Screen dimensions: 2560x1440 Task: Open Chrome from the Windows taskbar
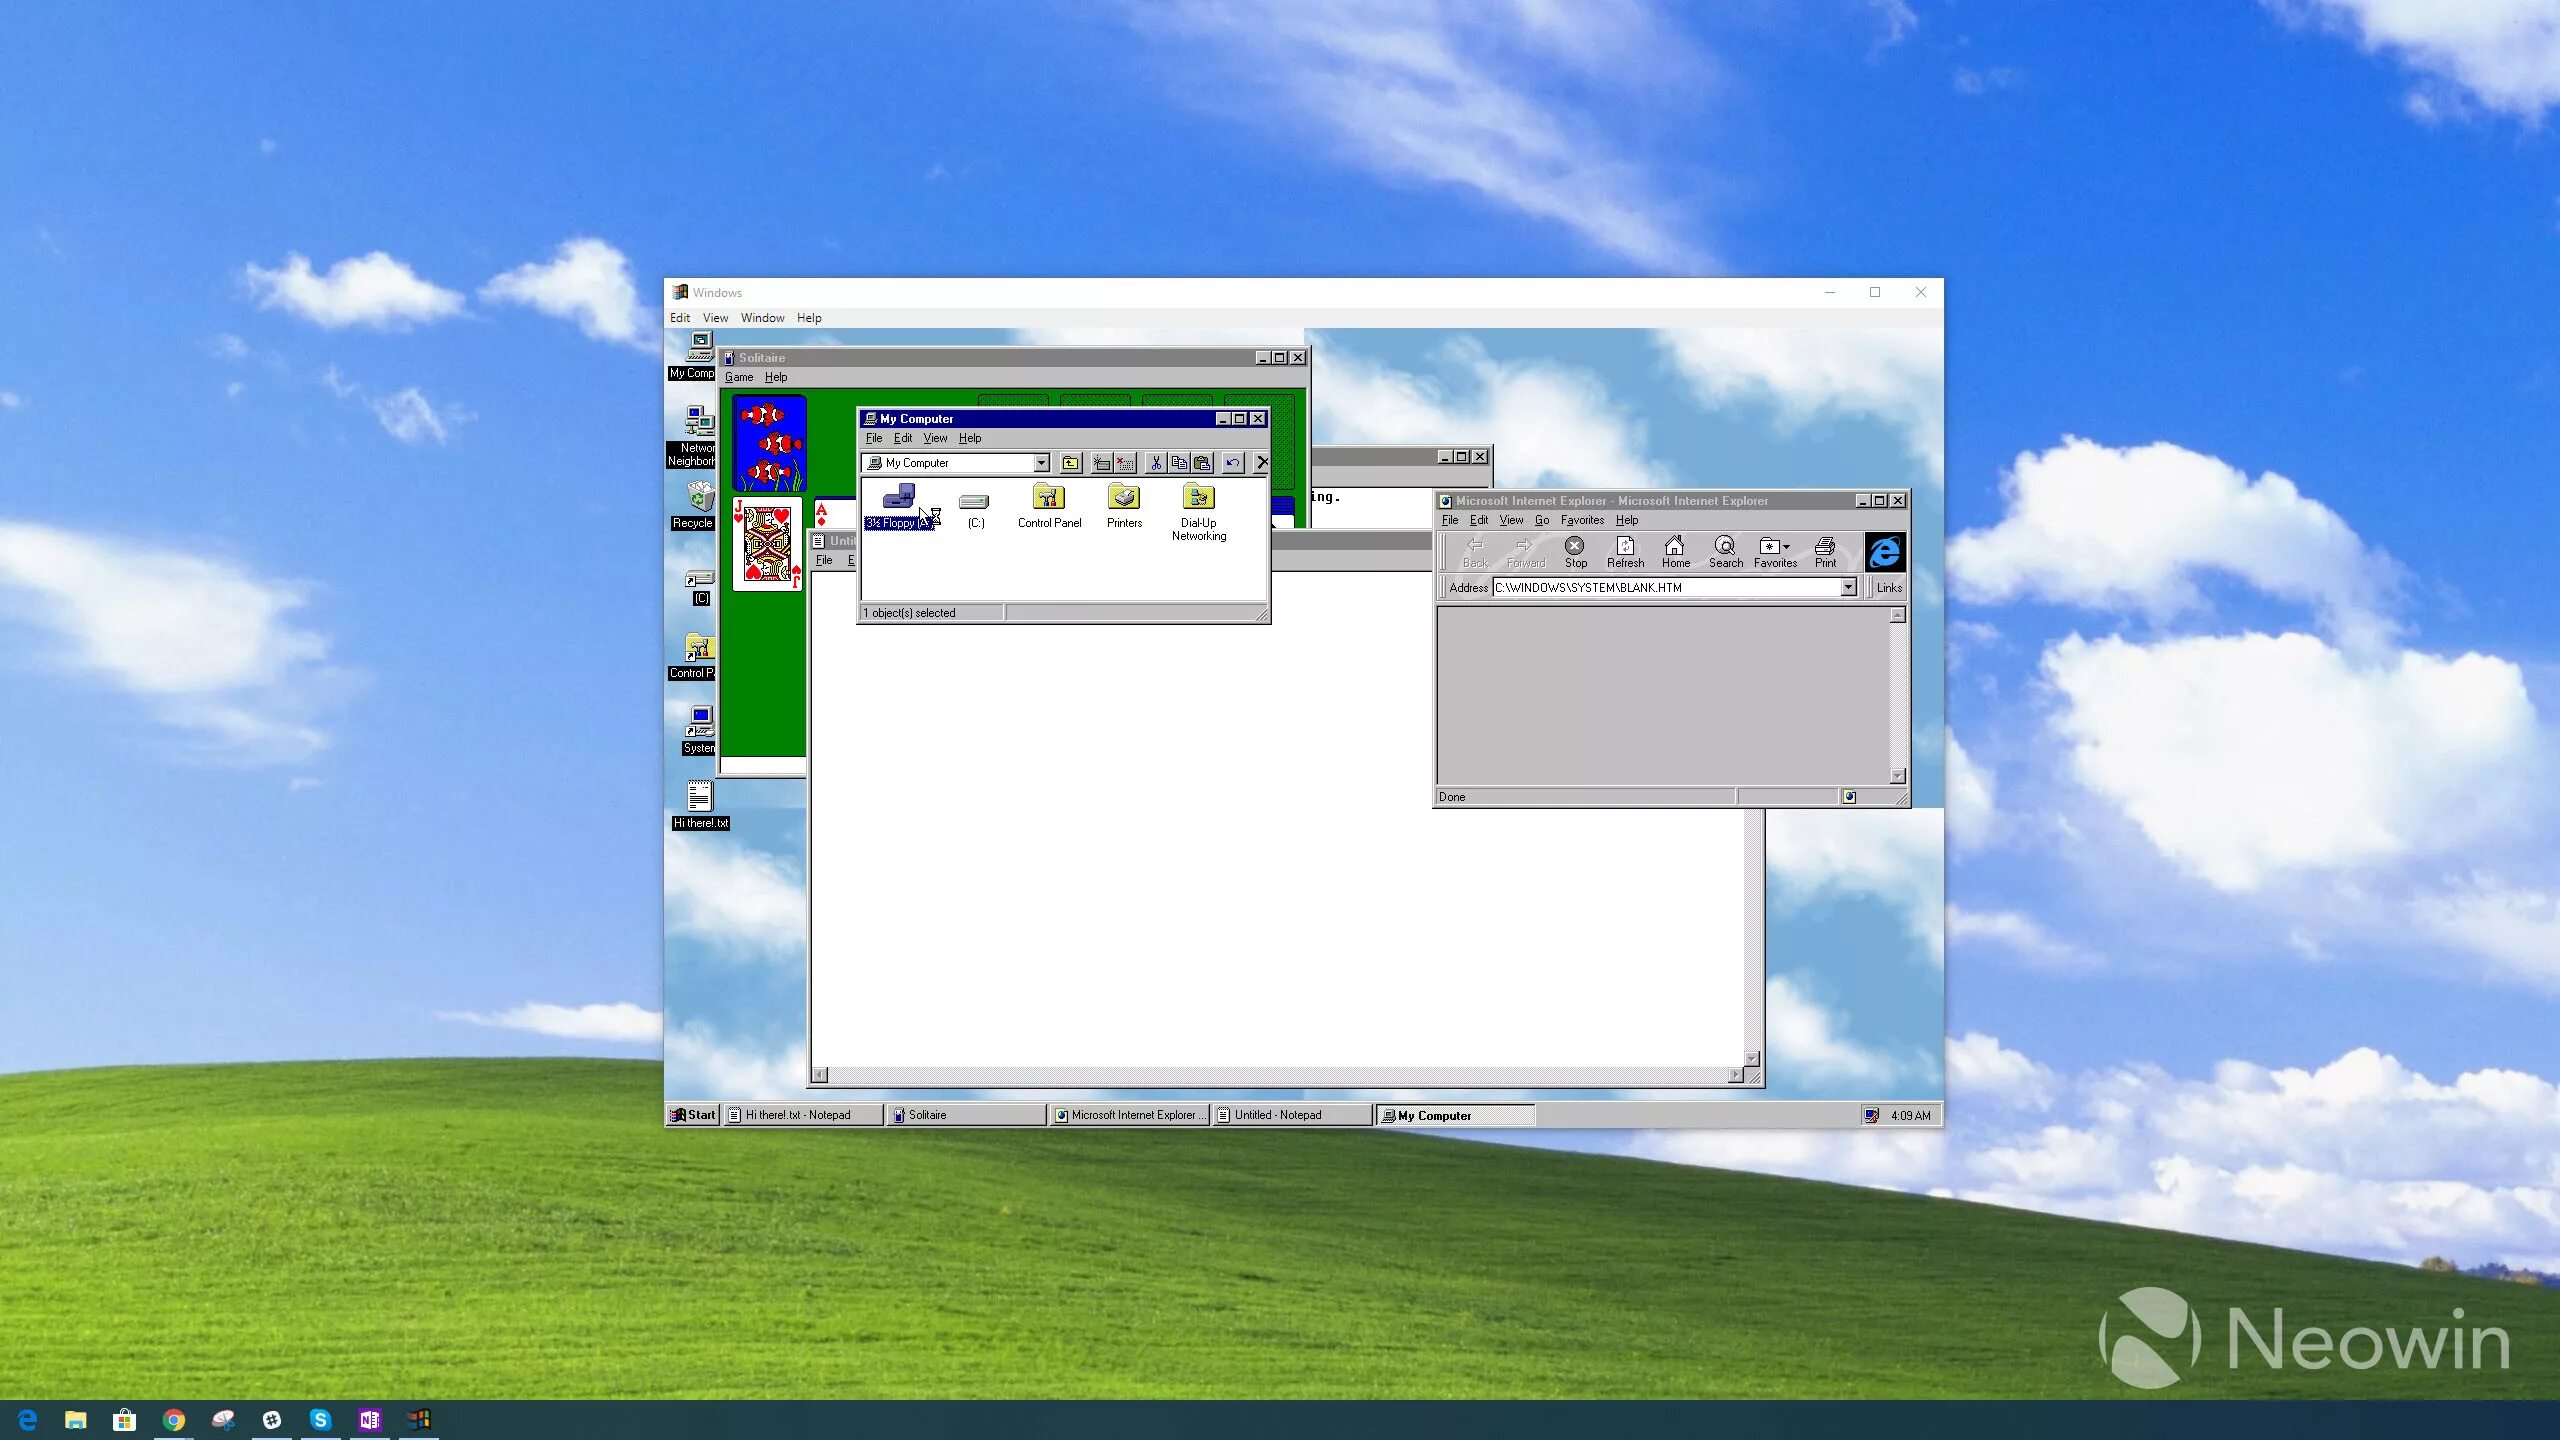(174, 1420)
